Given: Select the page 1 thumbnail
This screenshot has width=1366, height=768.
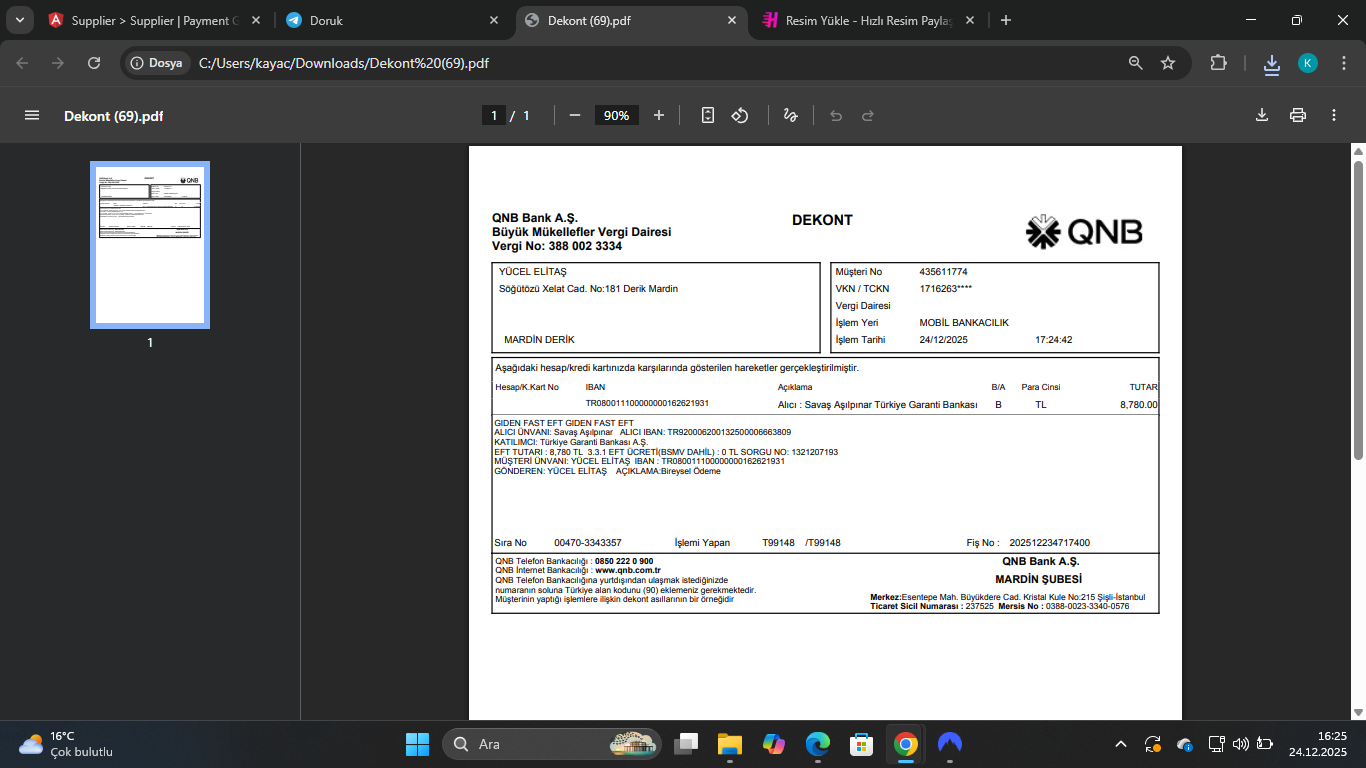Looking at the screenshot, I should [x=150, y=245].
